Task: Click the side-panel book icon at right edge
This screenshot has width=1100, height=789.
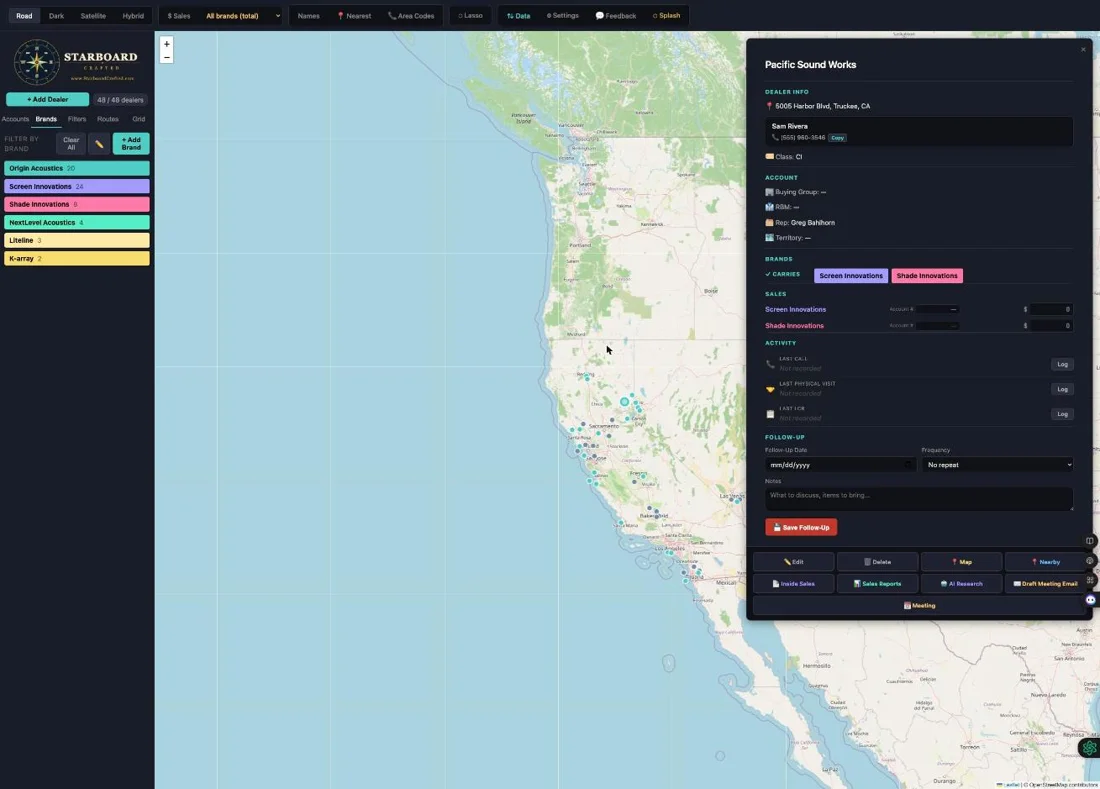Action: click(x=1089, y=541)
